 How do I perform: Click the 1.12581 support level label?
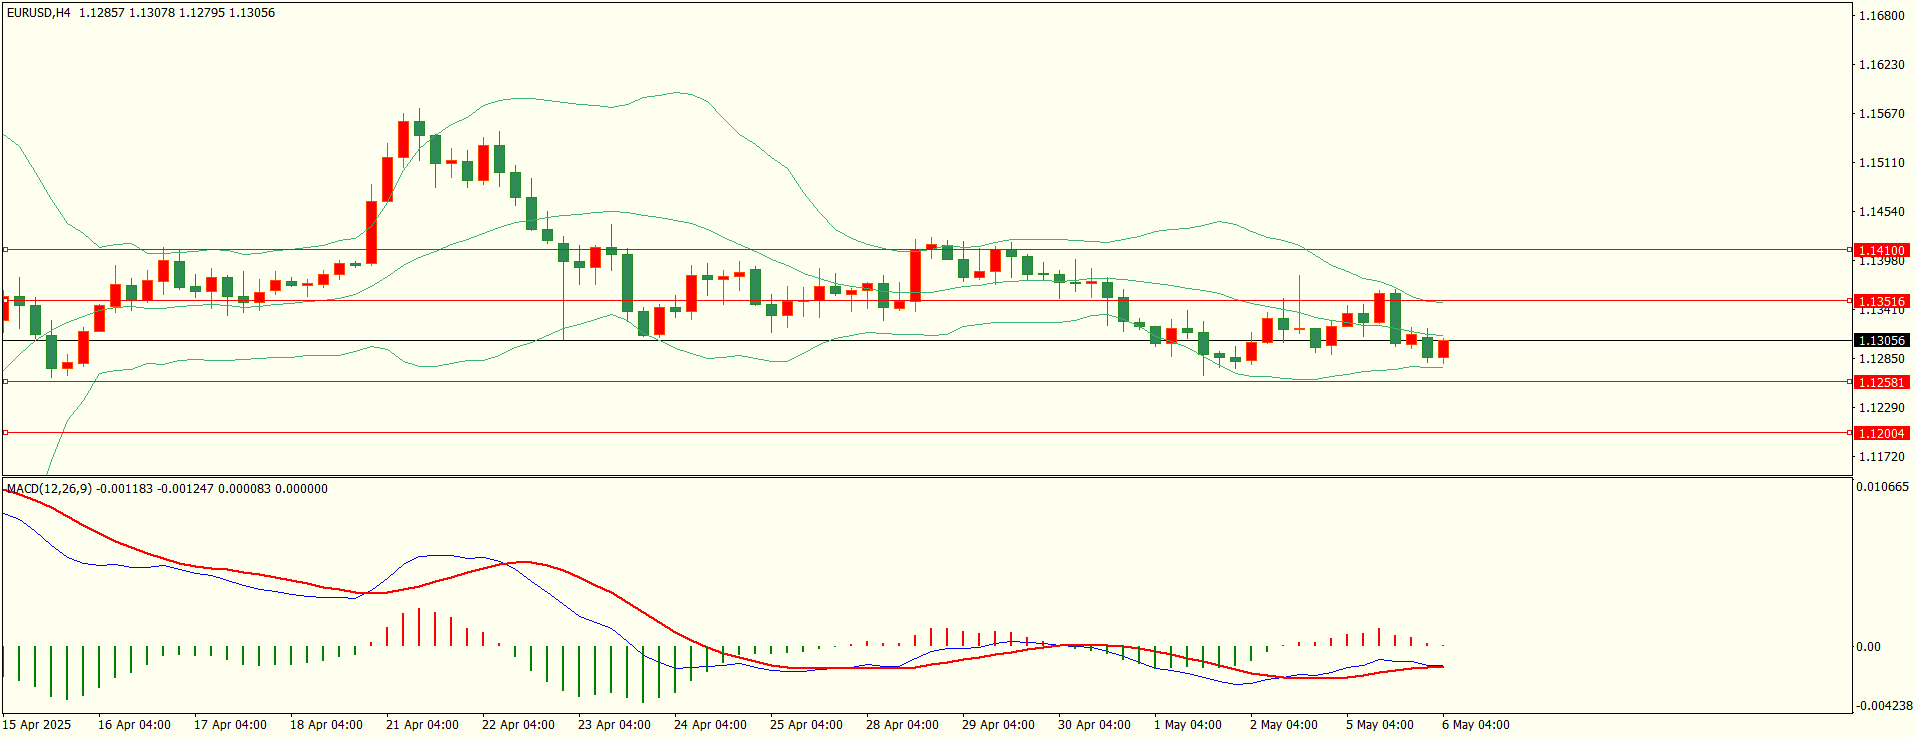(1881, 382)
